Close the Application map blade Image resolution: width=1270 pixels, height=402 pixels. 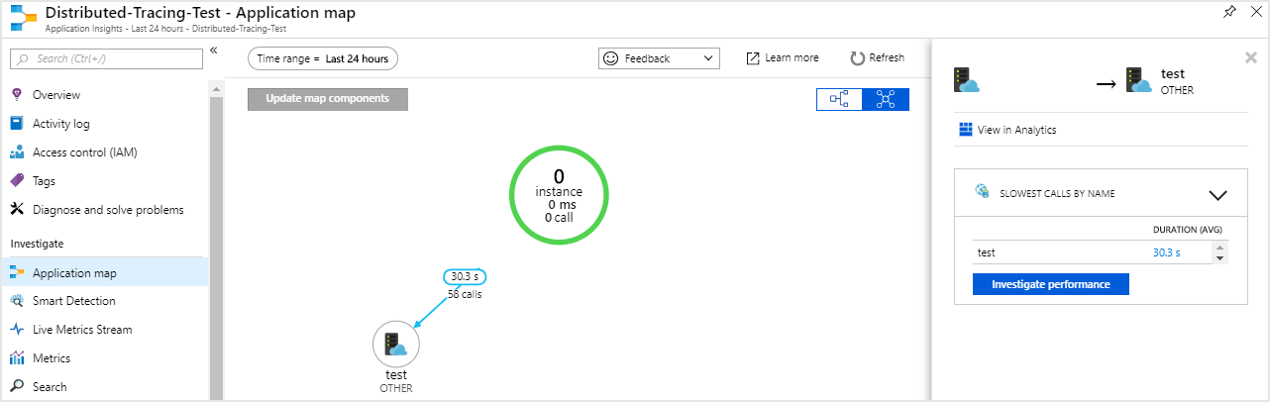(x=1257, y=13)
